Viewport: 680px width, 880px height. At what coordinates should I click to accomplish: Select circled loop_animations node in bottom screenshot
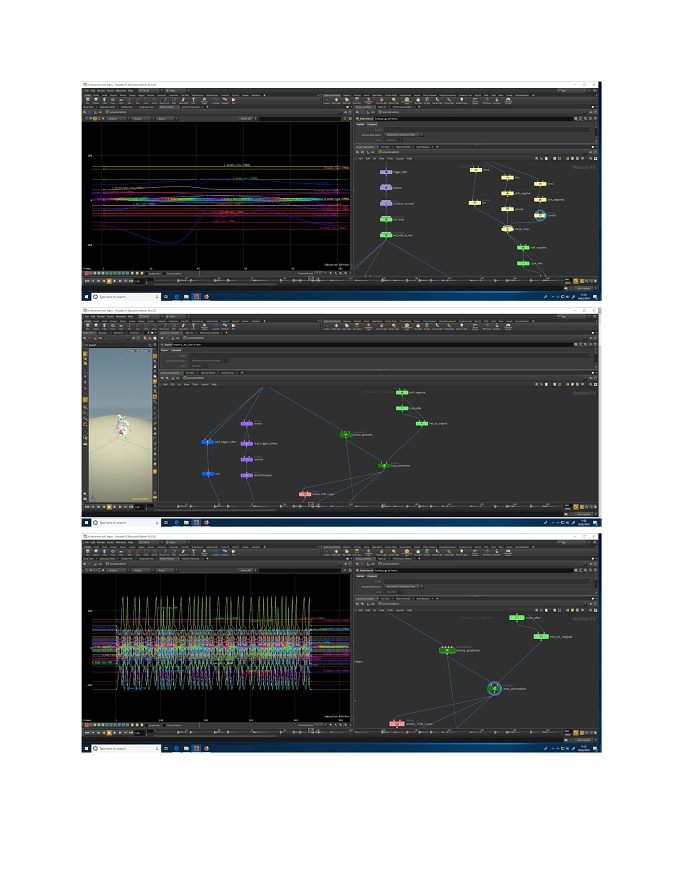click(x=494, y=689)
